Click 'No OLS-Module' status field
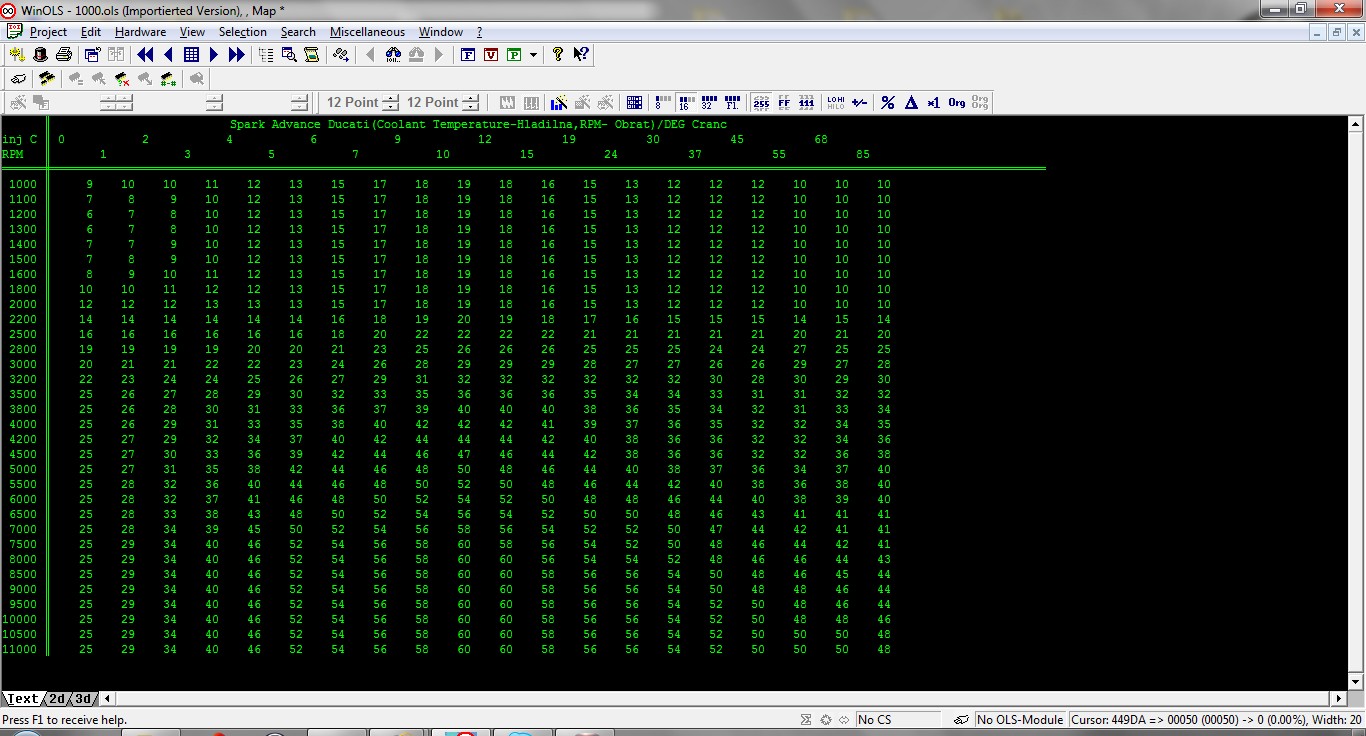The image size is (1366, 736). point(1020,719)
